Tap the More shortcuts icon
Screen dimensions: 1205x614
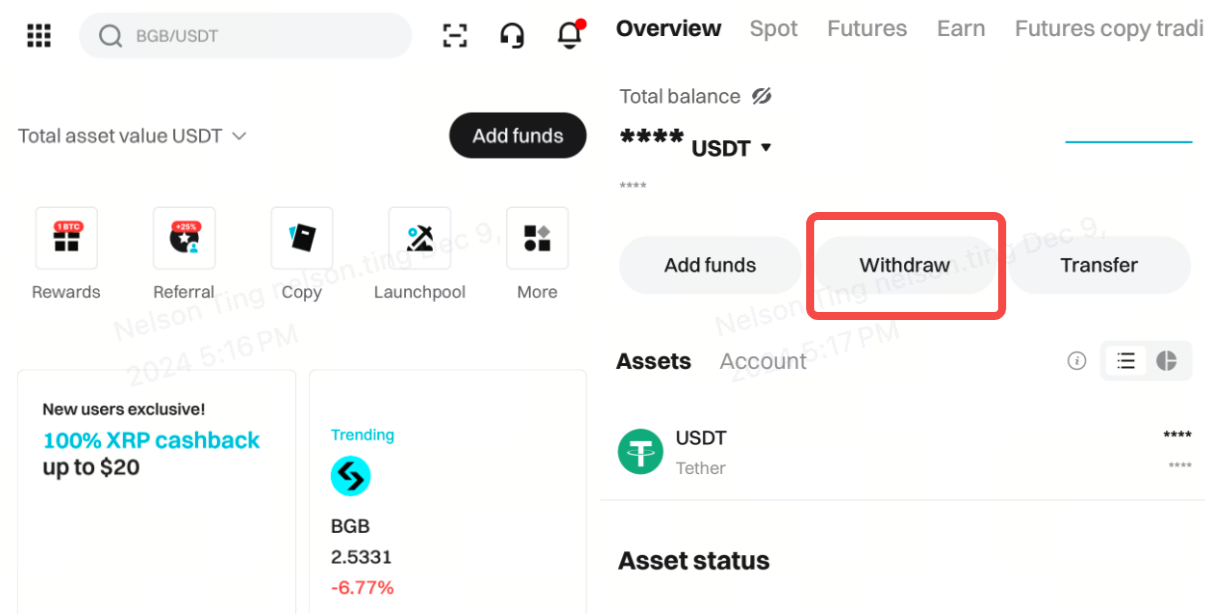[x=537, y=238]
